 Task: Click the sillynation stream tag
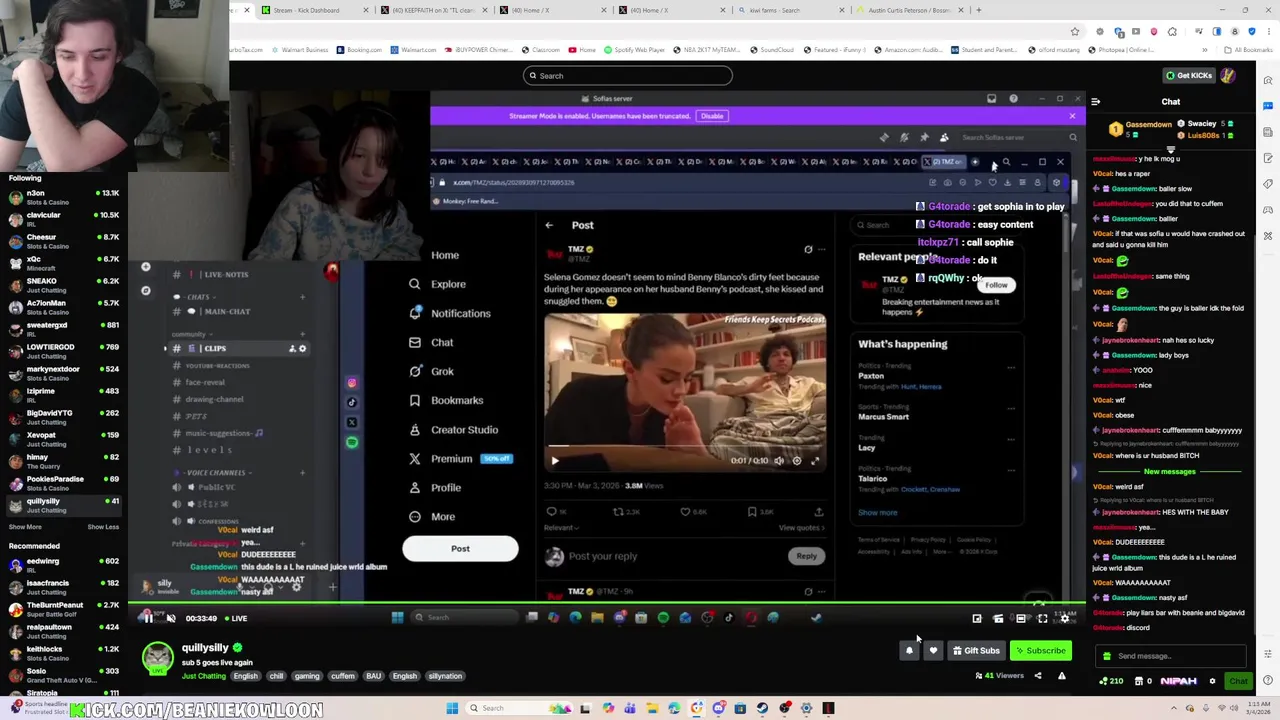click(445, 676)
